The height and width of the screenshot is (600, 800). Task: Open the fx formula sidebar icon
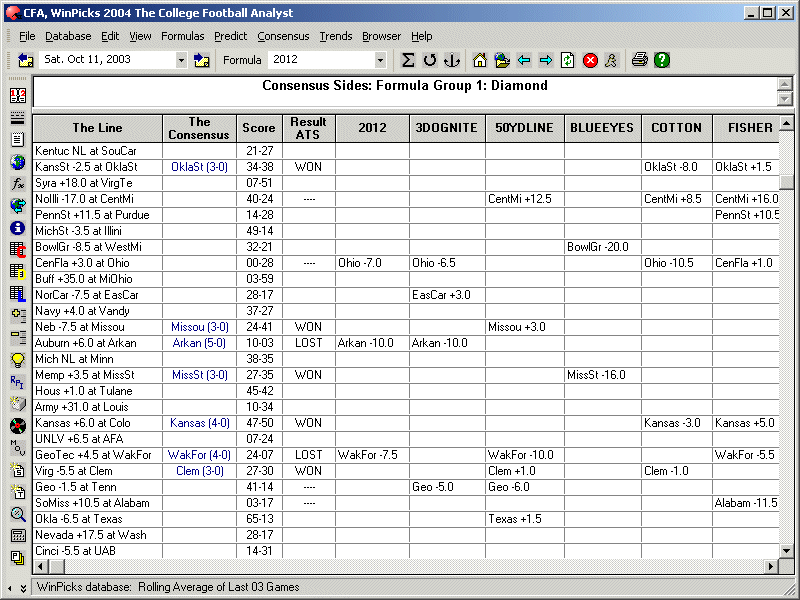pyautogui.click(x=18, y=184)
